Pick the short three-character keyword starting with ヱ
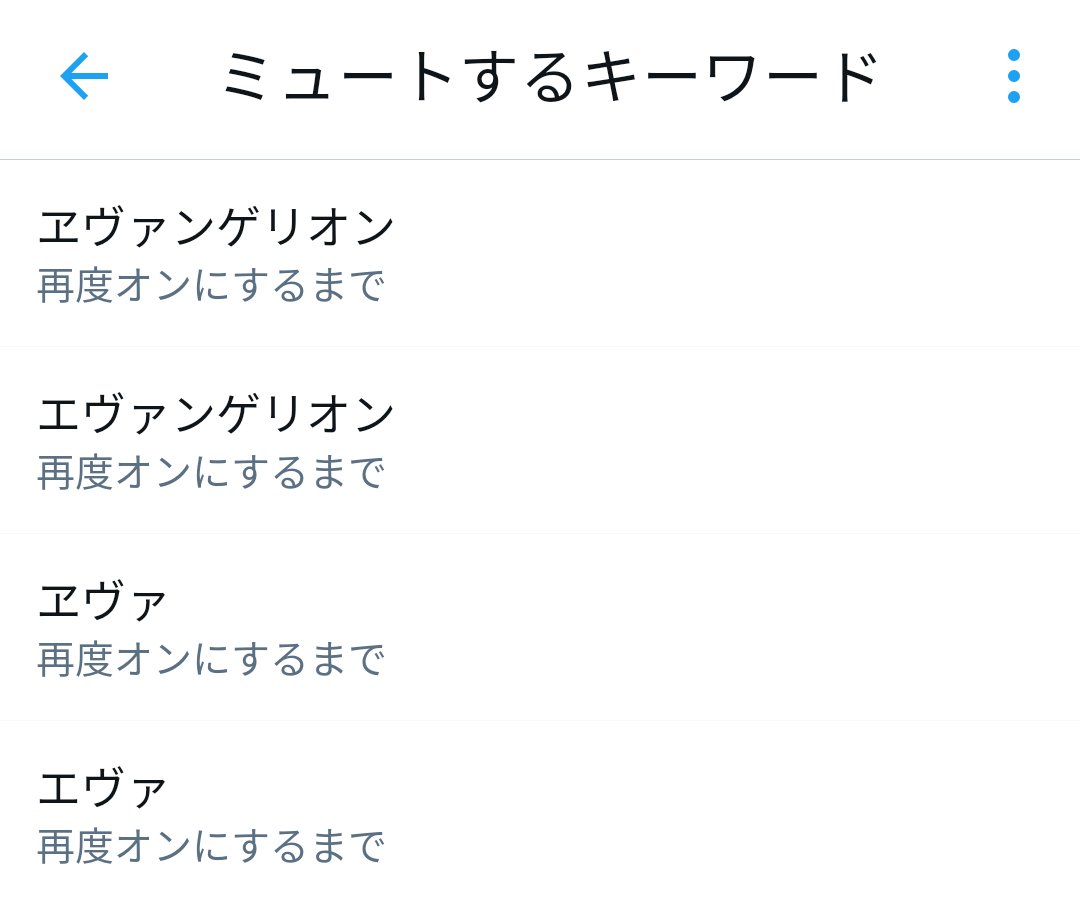The height and width of the screenshot is (903, 1080). point(103,601)
